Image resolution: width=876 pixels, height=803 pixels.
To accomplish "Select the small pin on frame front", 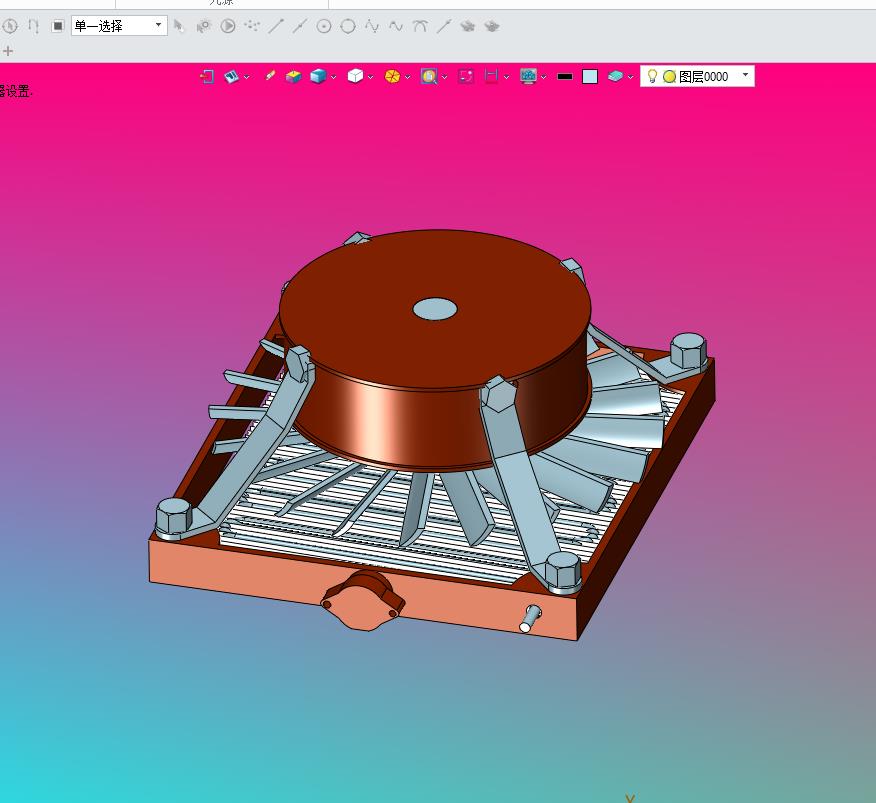I will pos(530,619).
